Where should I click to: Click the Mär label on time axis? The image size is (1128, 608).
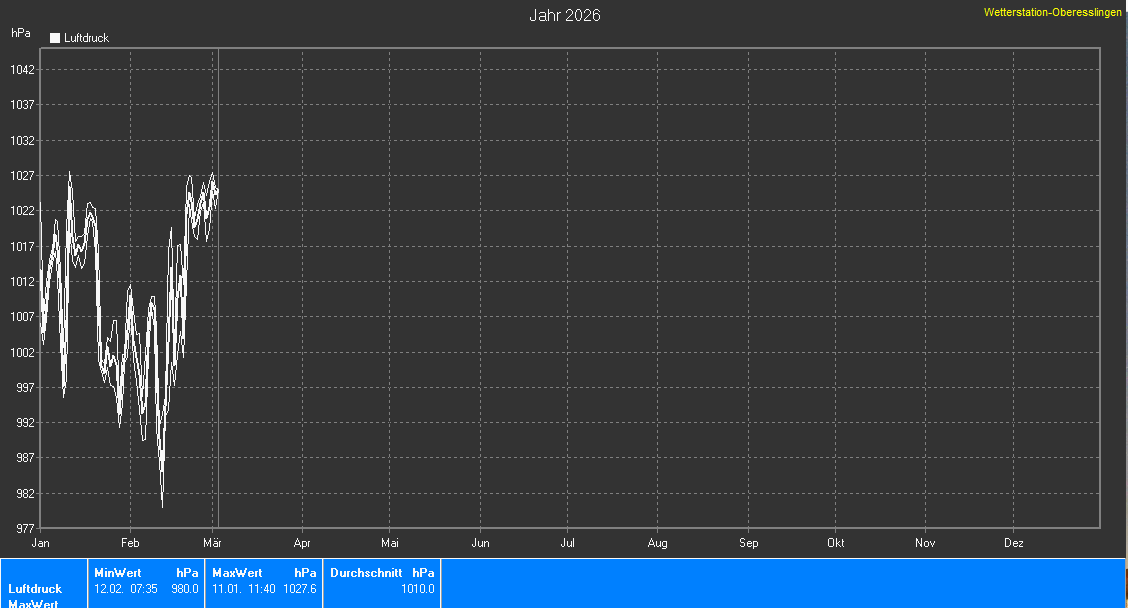tap(212, 543)
